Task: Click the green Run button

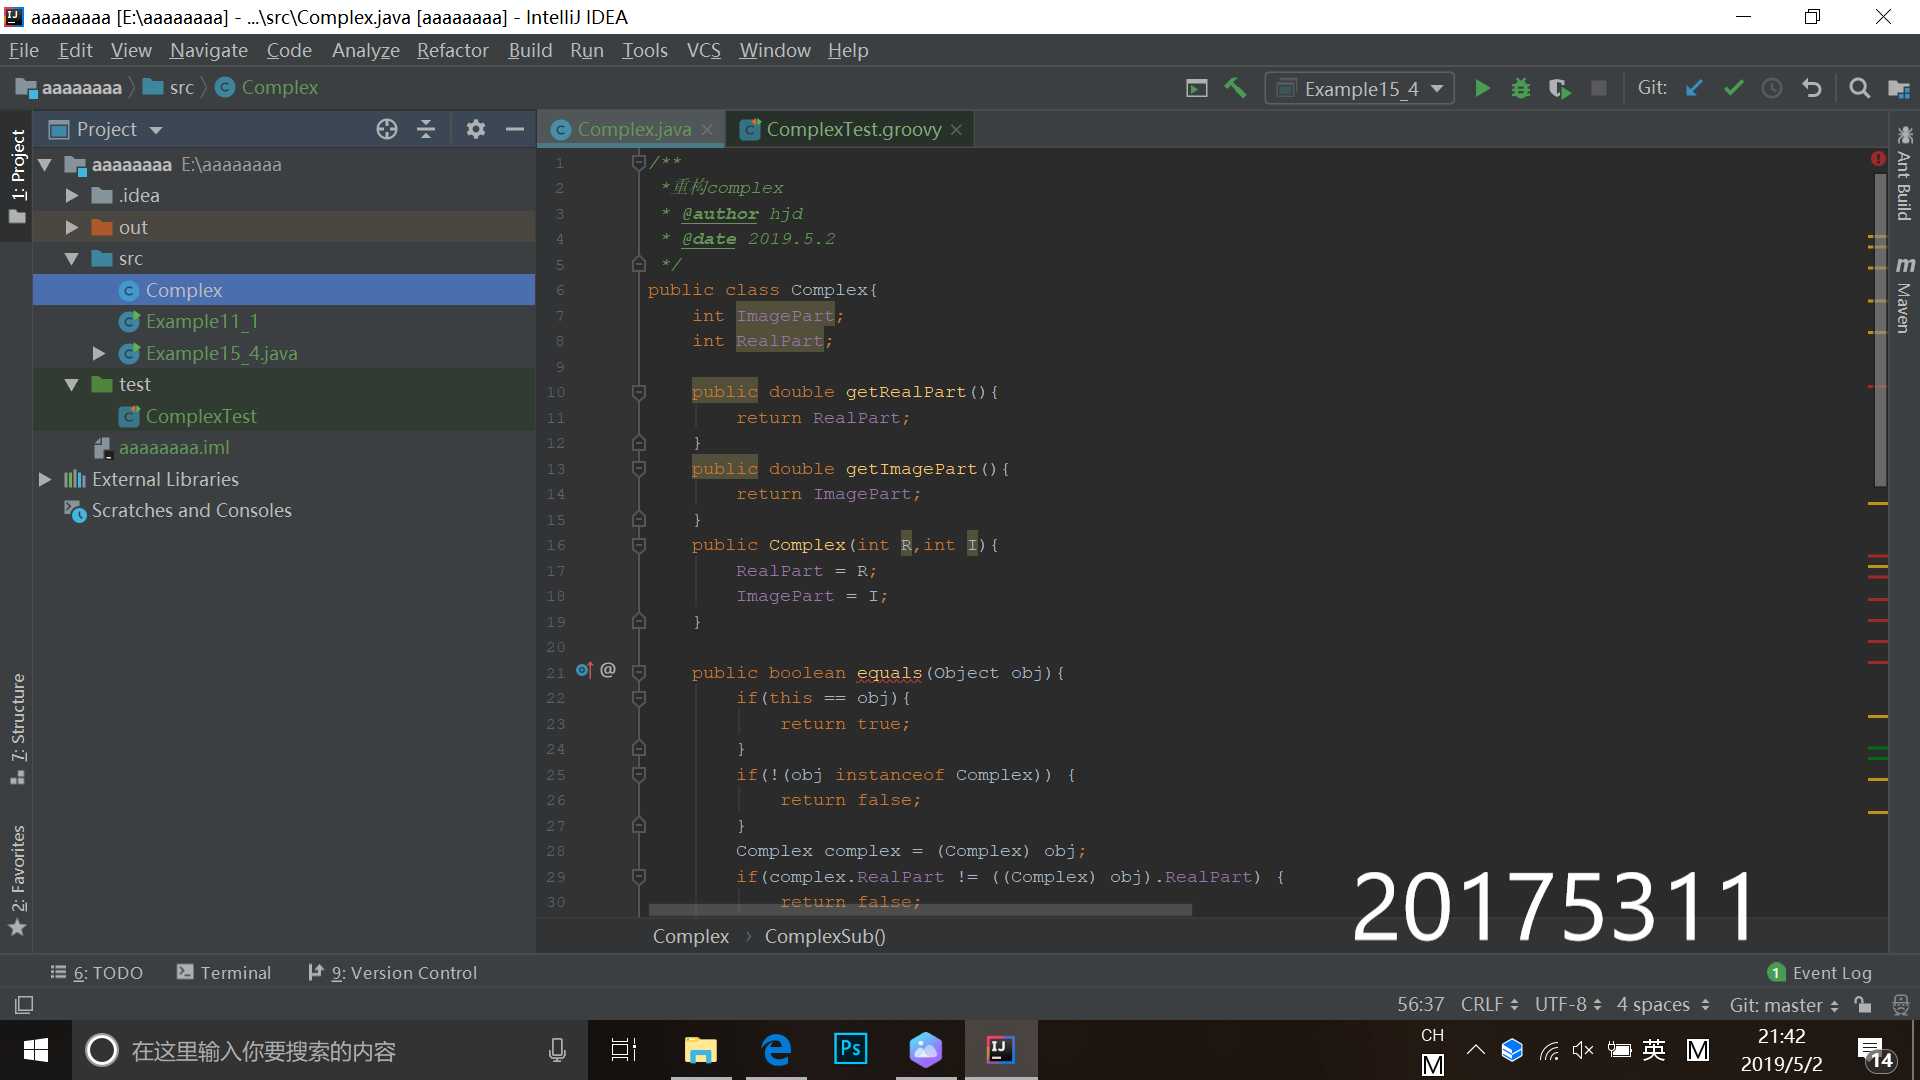Action: (1482, 88)
